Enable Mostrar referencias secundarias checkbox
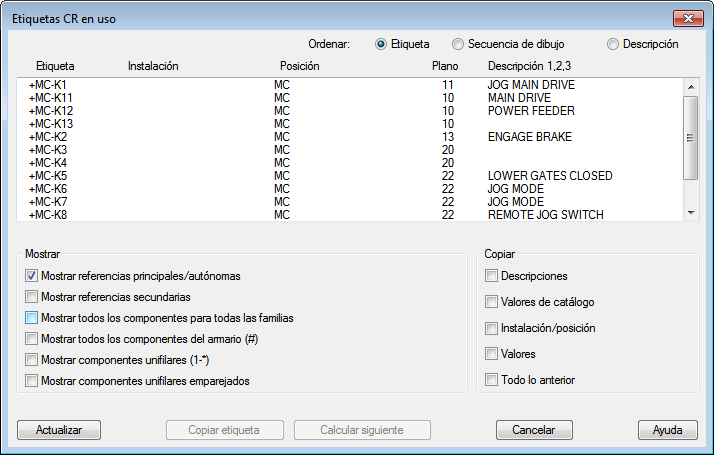Image resolution: width=714 pixels, height=455 pixels. 32,297
